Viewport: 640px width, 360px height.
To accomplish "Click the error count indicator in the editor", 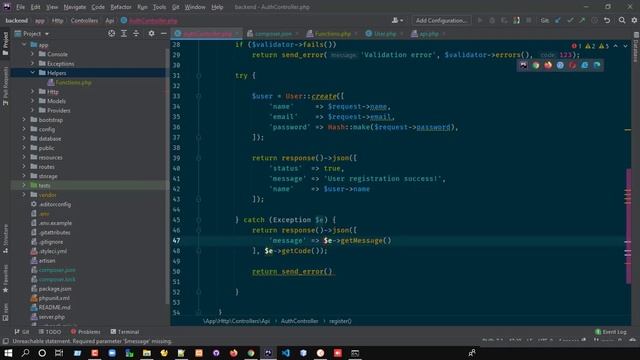I will tap(577, 46).
